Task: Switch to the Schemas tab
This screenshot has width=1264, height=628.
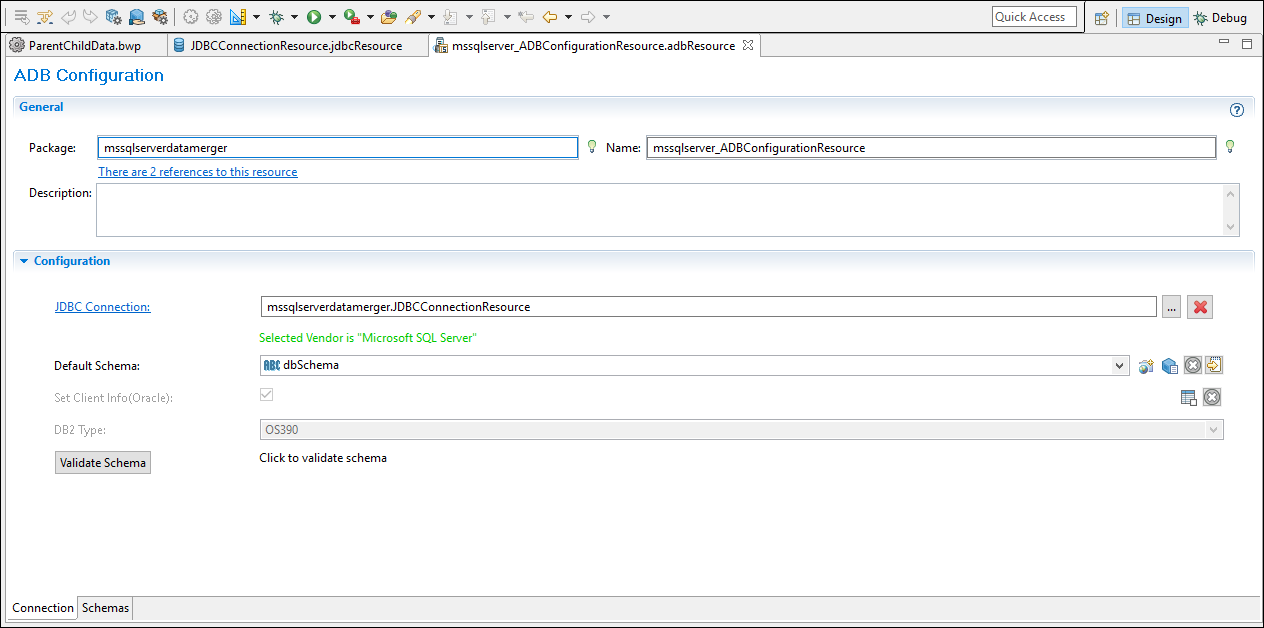Action: point(105,608)
